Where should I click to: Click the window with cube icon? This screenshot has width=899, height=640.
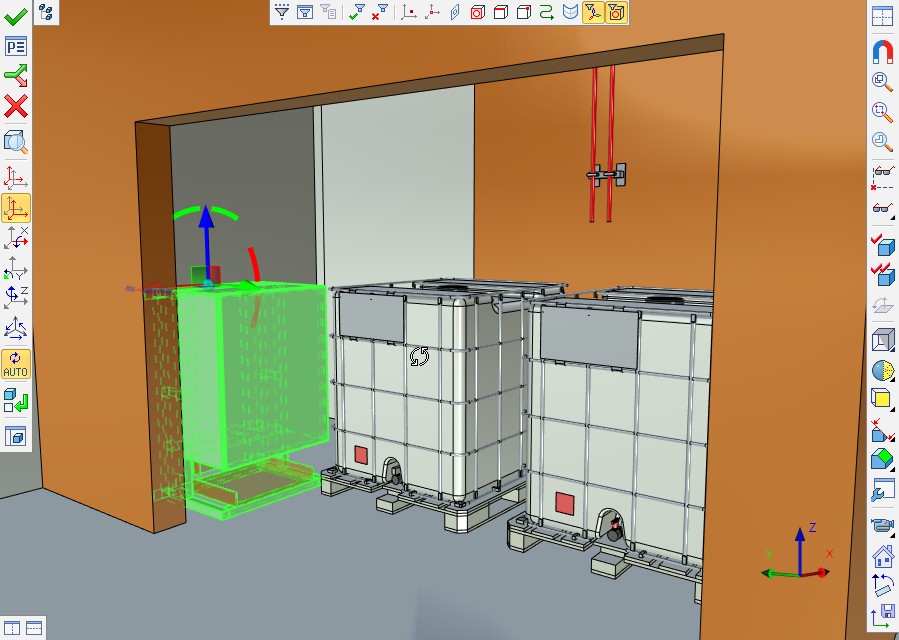pos(15,436)
